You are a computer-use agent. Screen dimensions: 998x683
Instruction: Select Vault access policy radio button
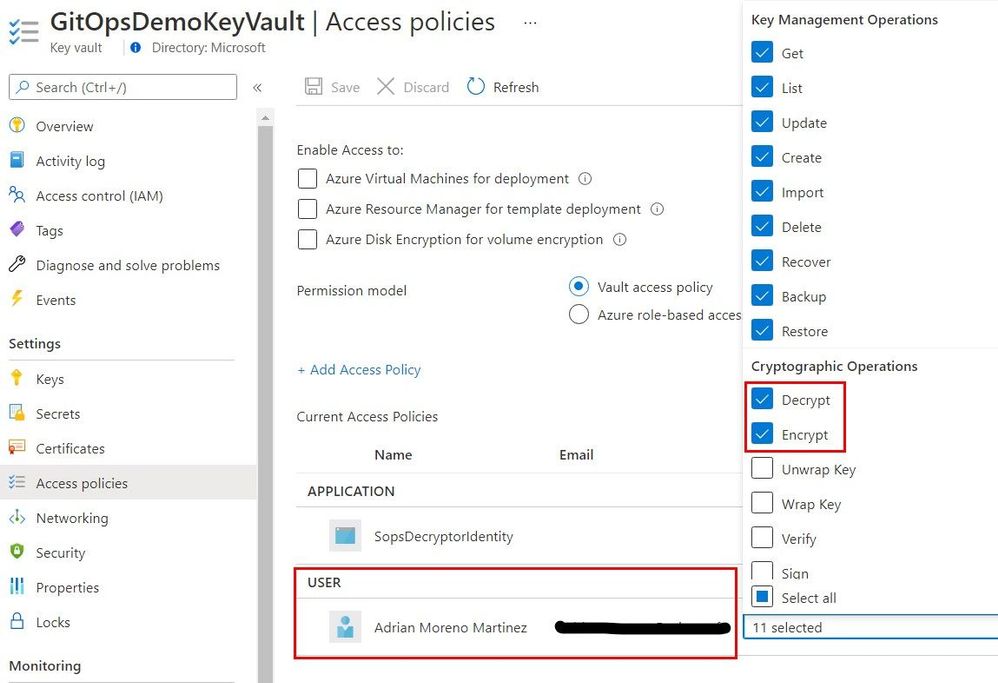[x=579, y=287]
